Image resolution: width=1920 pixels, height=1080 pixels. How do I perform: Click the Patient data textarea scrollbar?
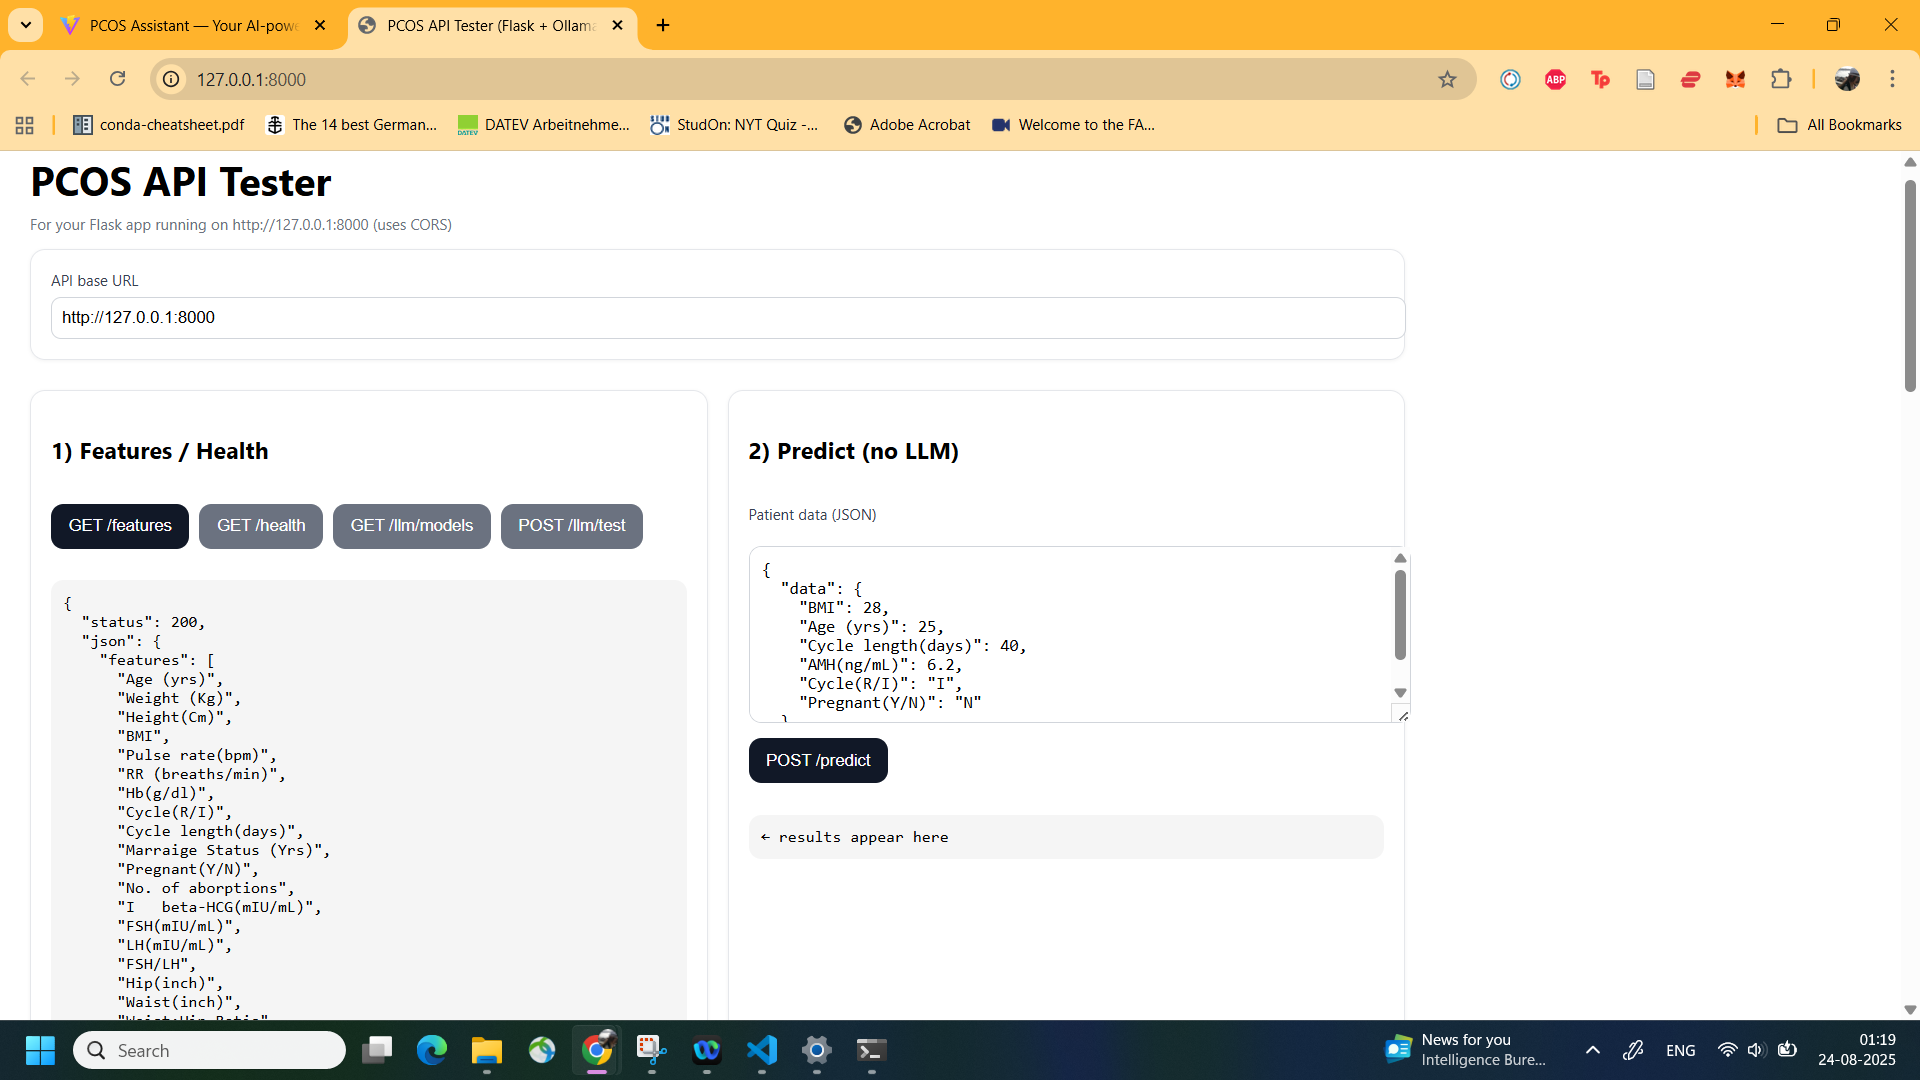[1400, 616]
